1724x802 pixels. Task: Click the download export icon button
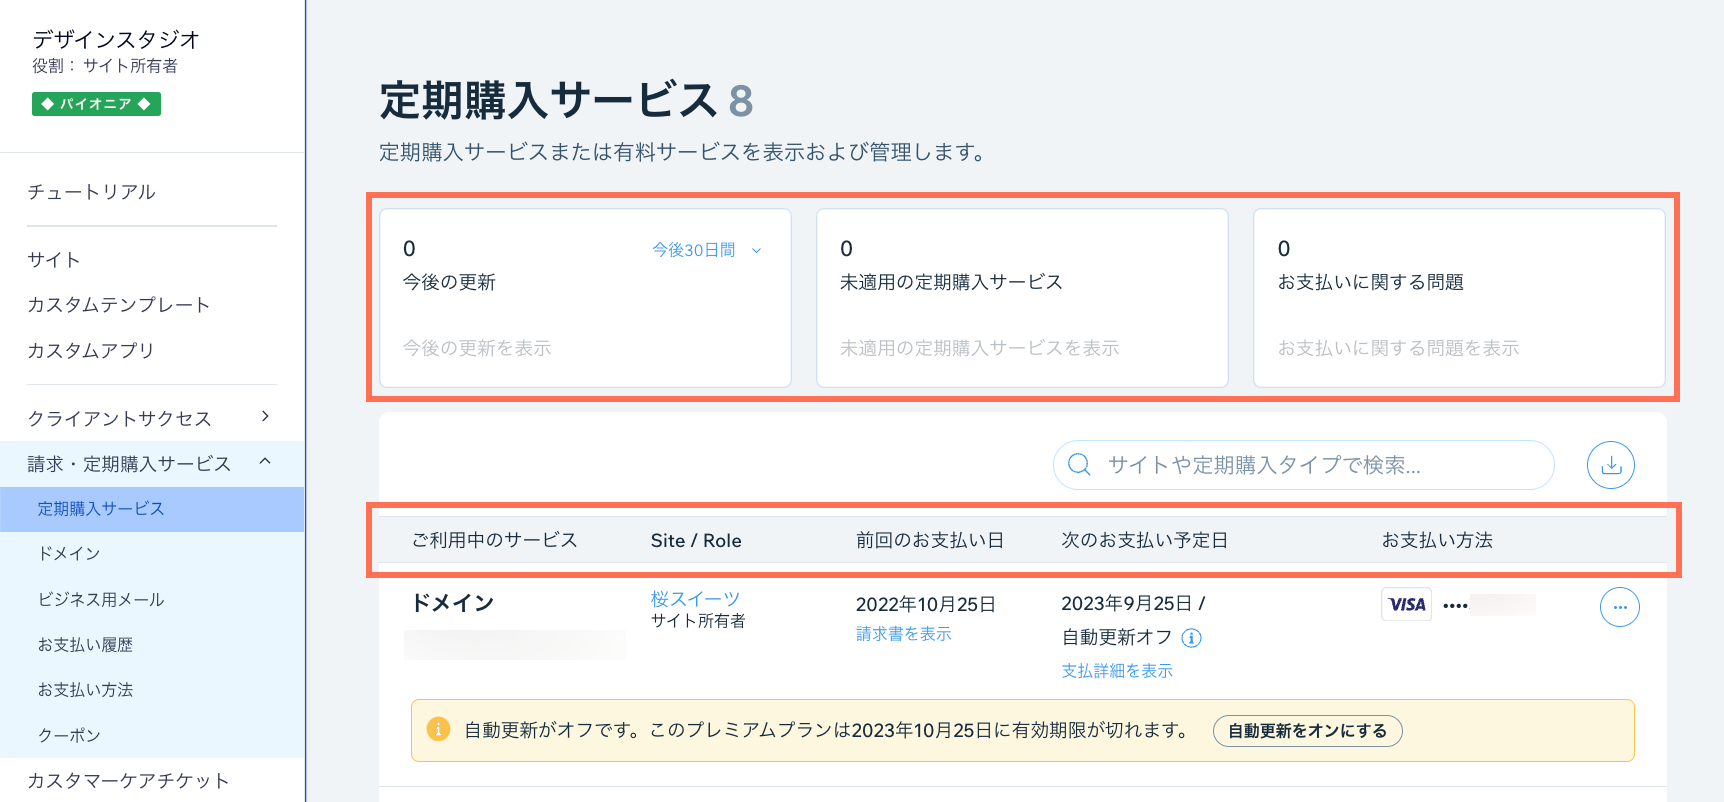1610,465
